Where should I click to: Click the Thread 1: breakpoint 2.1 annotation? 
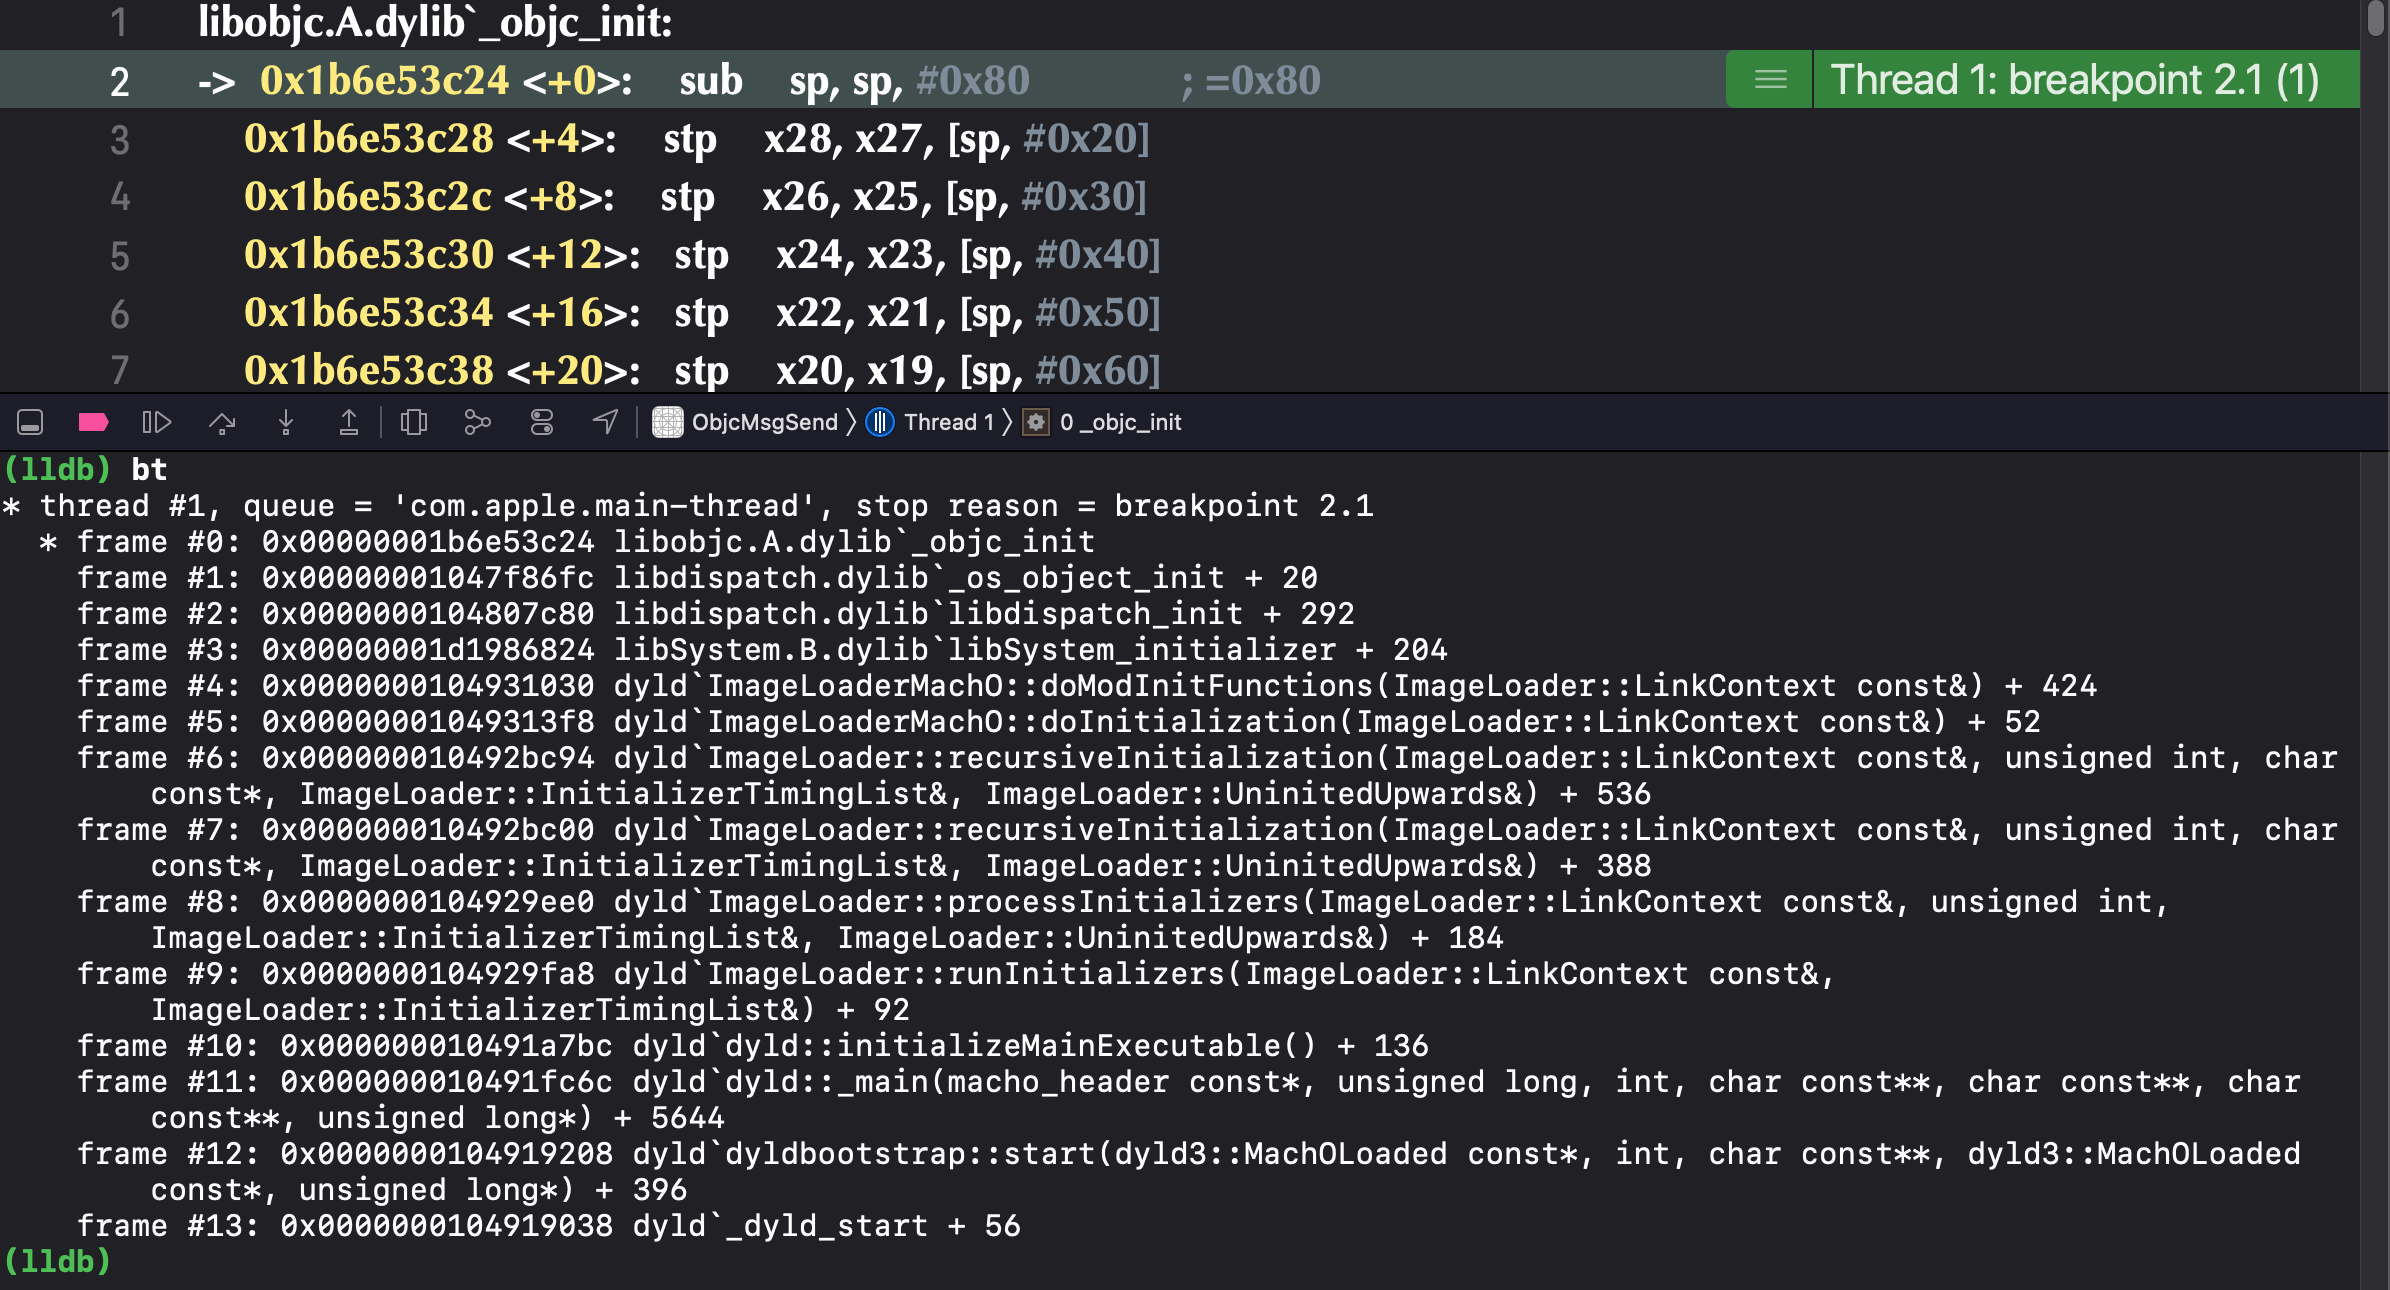click(2075, 80)
